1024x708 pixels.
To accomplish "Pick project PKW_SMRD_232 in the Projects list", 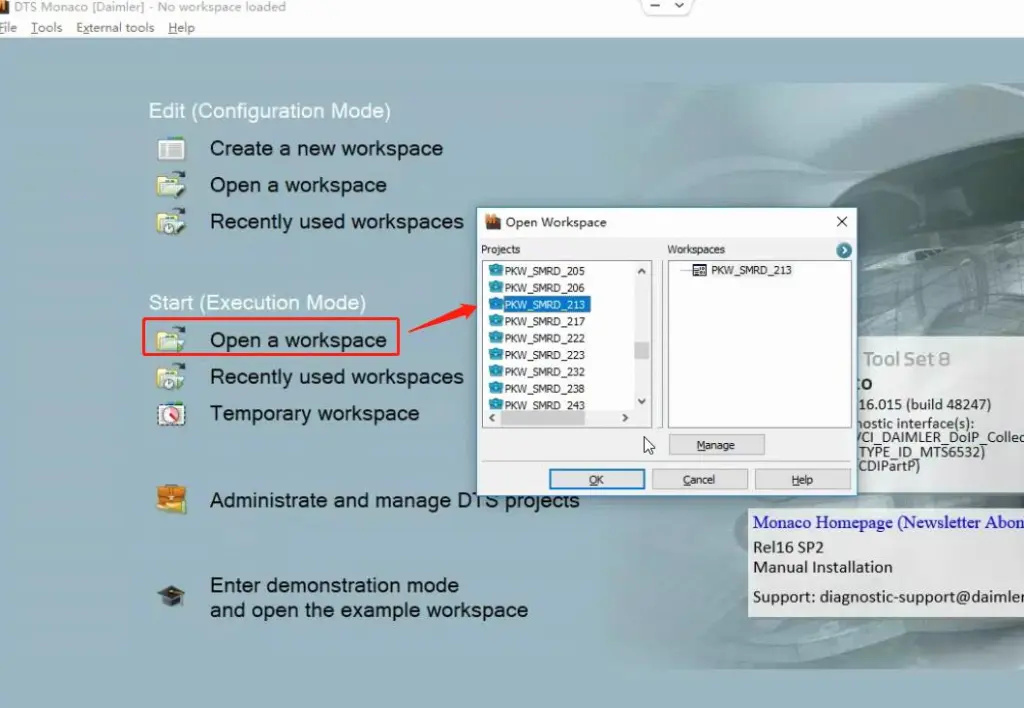I will tap(544, 372).
